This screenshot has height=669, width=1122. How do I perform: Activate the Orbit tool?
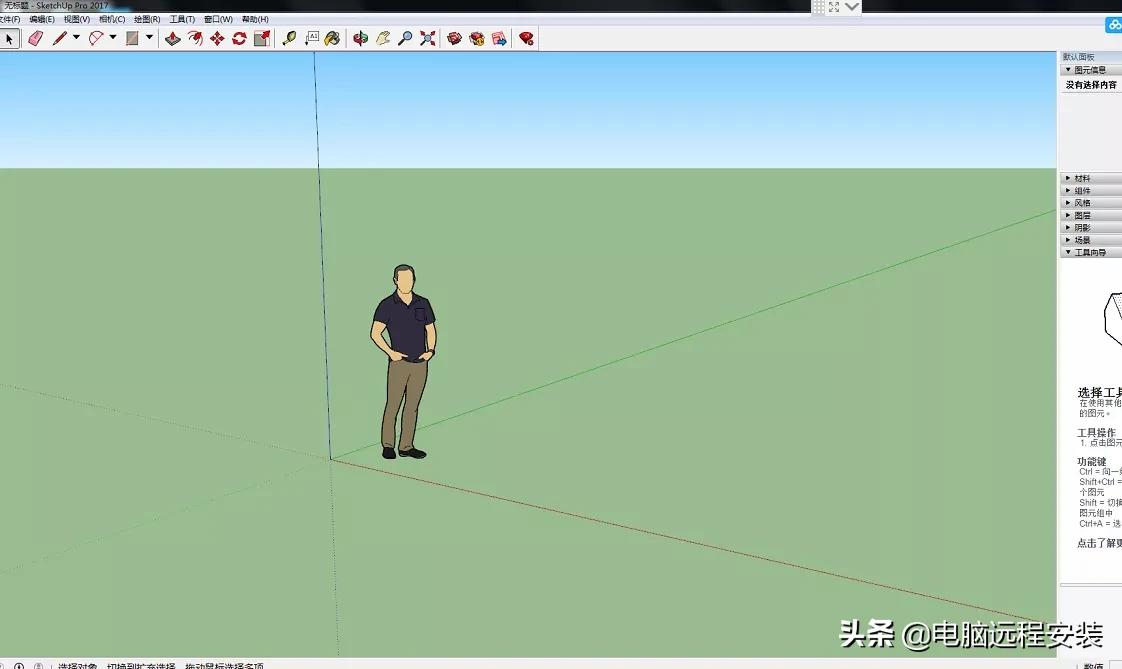(361, 38)
